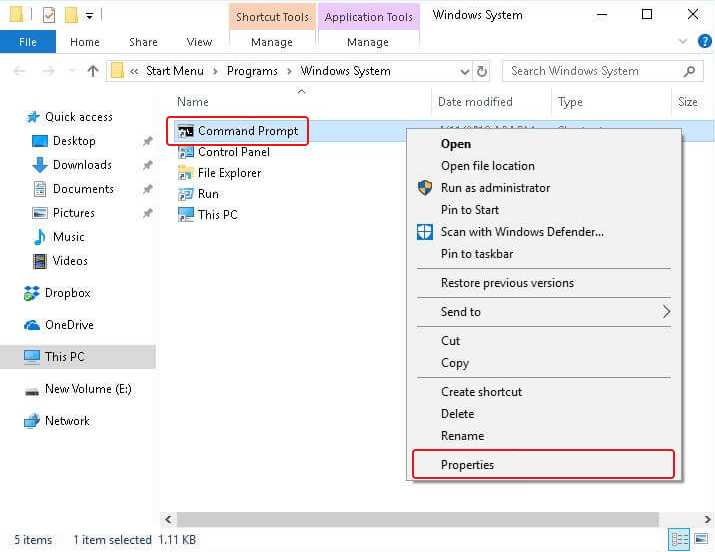Screen dimensions: 715x552
Task: Click the Command Prompt shortcut icon
Action: pos(186,131)
